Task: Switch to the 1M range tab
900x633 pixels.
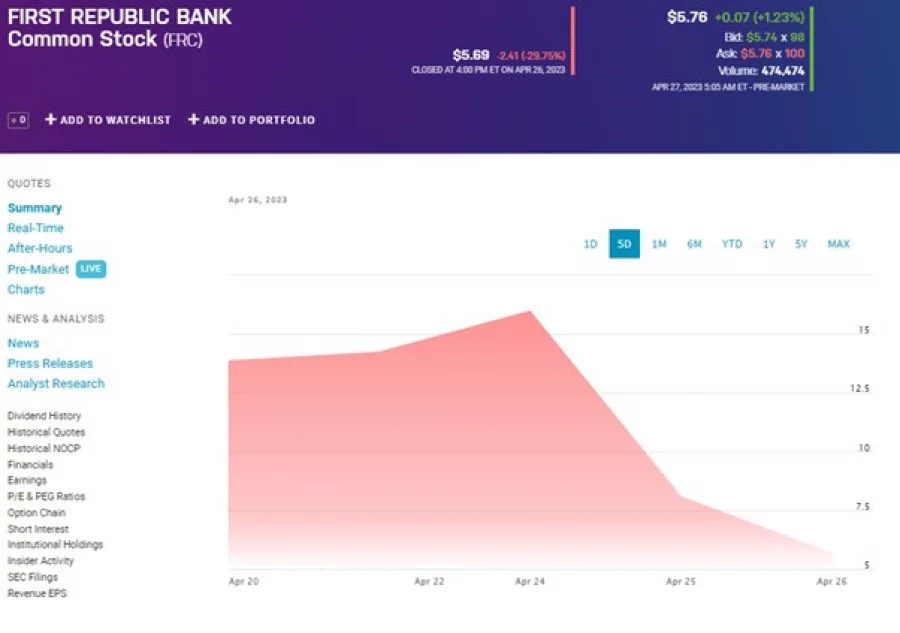Action: pos(659,243)
